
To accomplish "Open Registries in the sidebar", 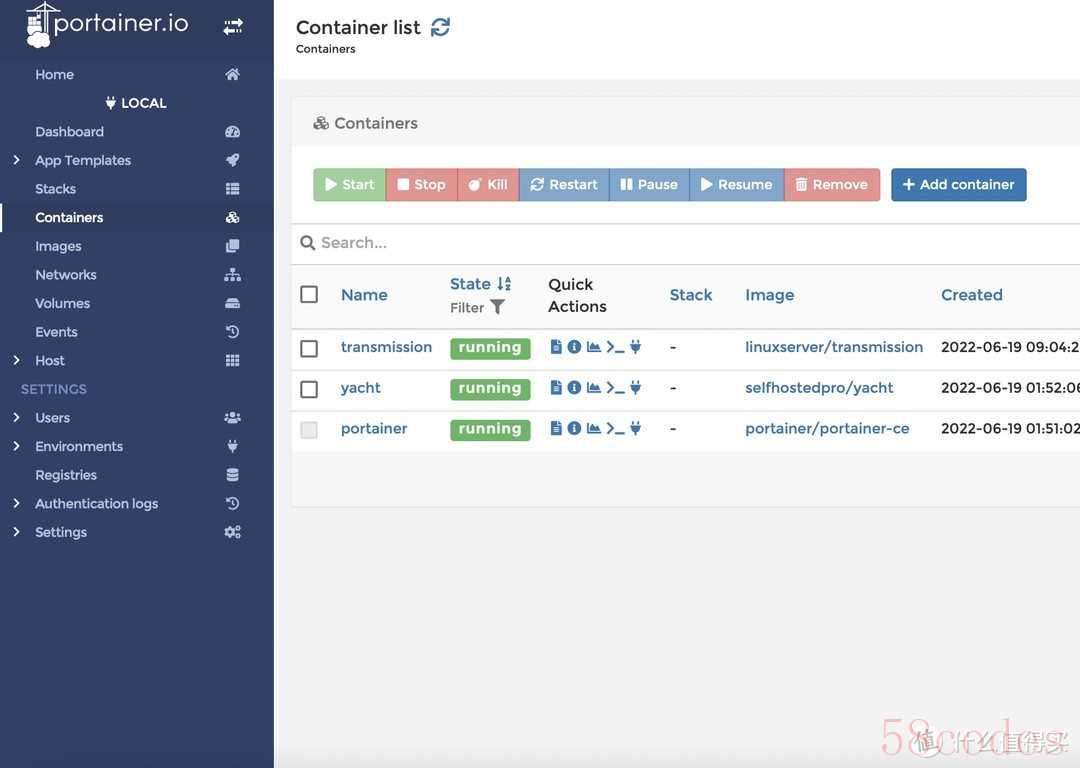I will point(66,475).
